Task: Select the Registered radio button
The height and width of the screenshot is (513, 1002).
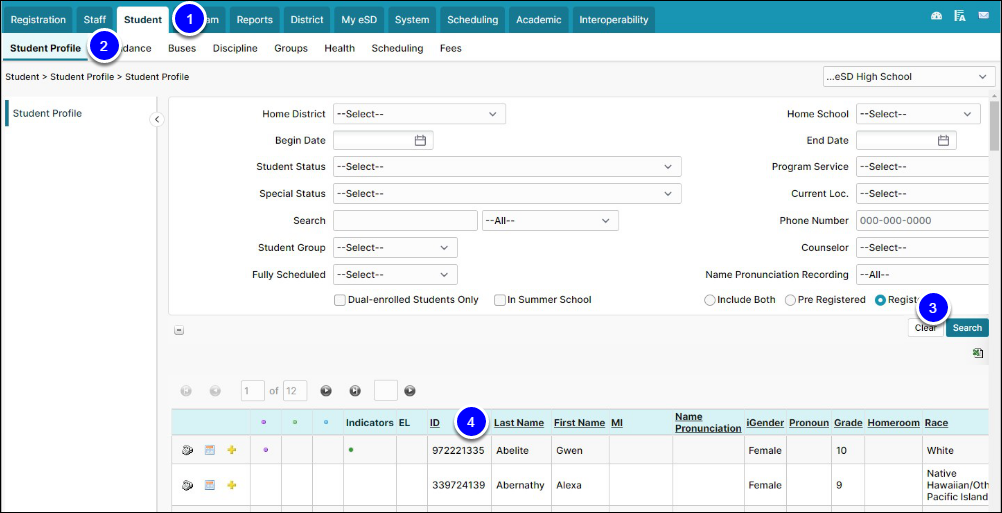Action: 880,300
